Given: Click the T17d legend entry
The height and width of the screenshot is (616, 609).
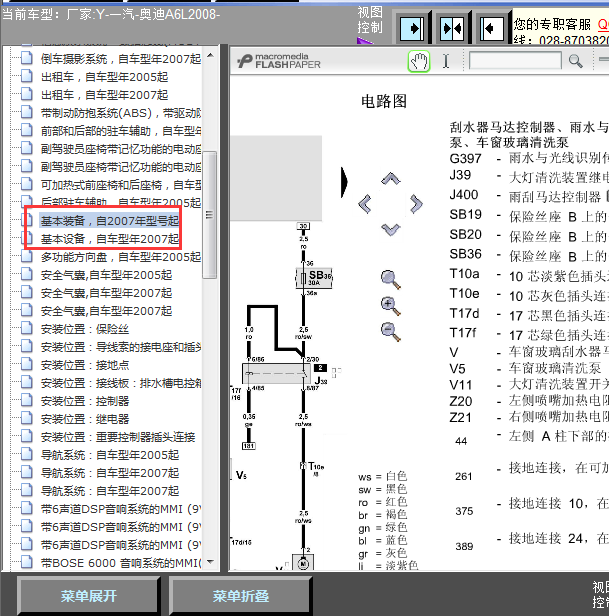Looking at the screenshot, I should pos(529,314).
